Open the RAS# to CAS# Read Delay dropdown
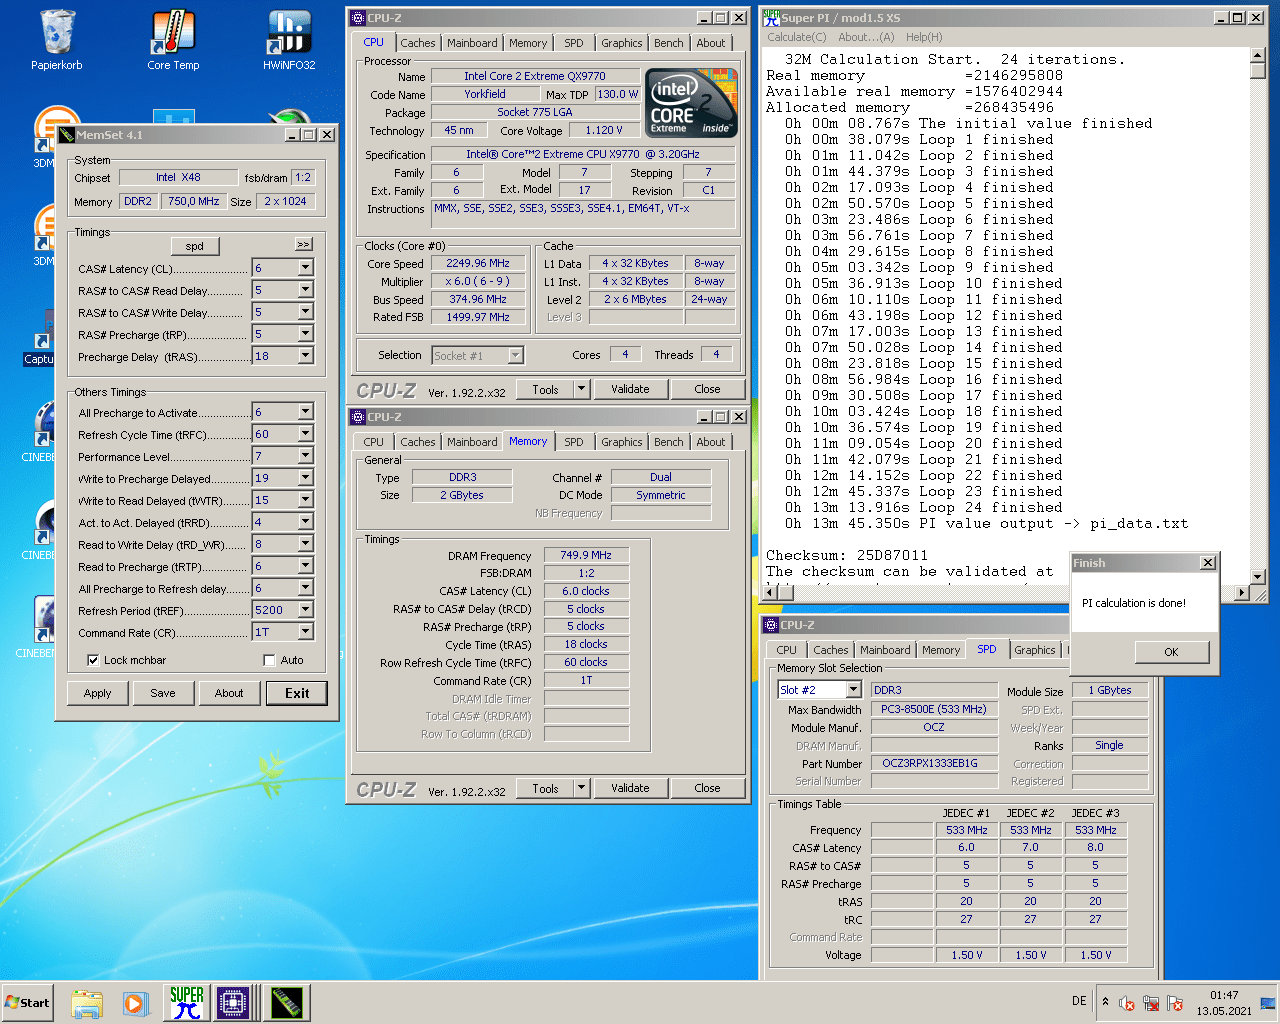1280x1024 pixels. [306, 290]
